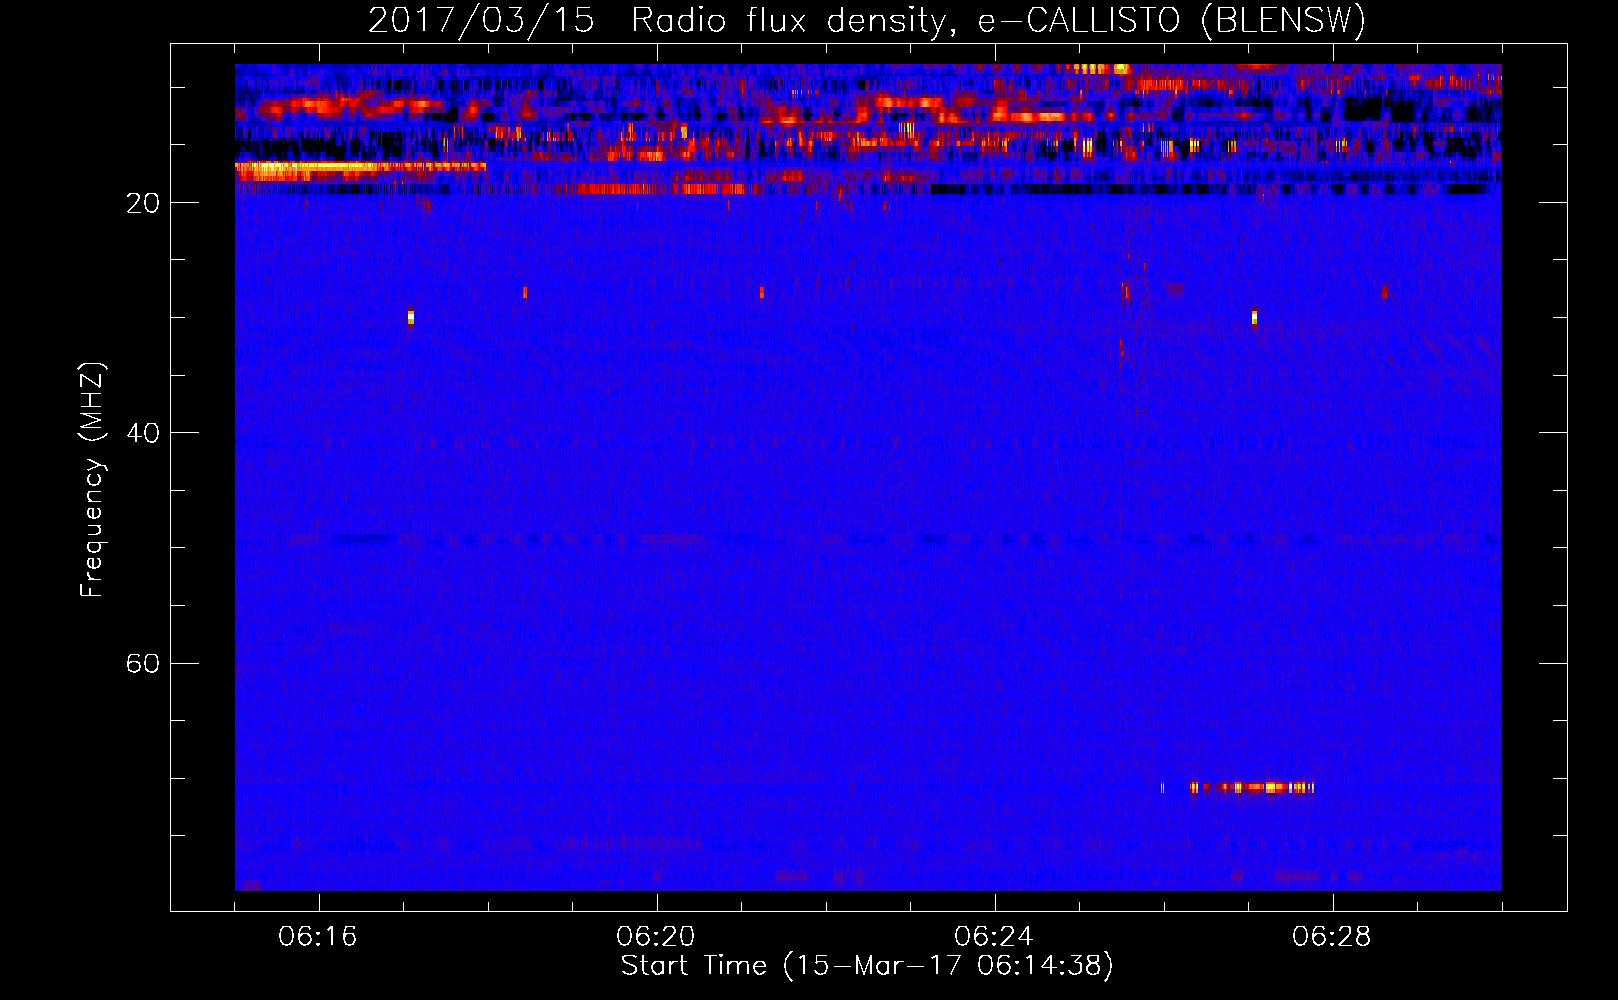Click the 'Start Time (15-Mar-17 06:14:38)' label
The width and height of the screenshot is (1618, 1000).
pos(867,966)
